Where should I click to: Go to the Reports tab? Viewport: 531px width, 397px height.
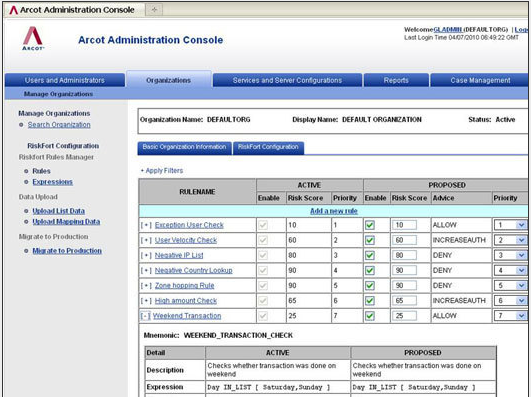(396, 80)
